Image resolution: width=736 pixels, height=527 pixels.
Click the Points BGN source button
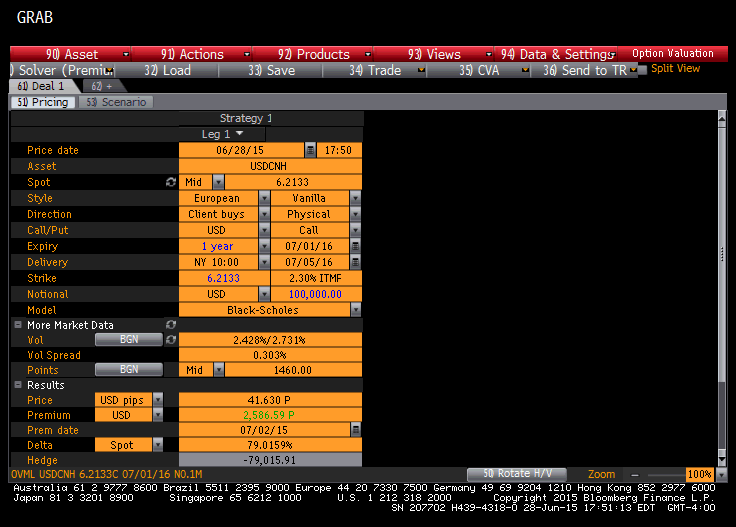(x=129, y=370)
